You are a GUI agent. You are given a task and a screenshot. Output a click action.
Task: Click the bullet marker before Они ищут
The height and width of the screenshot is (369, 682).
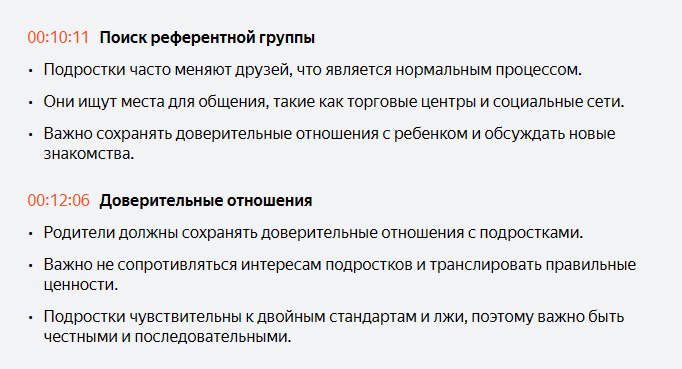pyautogui.click(x=31, y=103)
